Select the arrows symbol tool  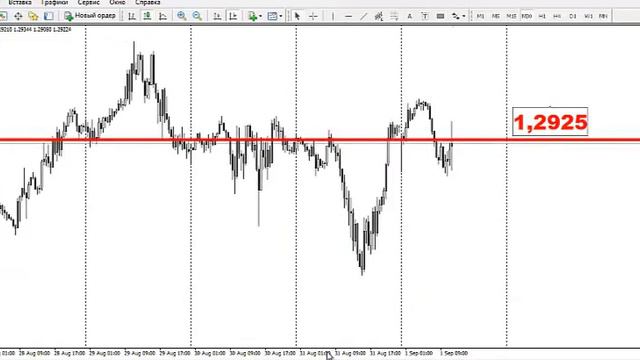[x=455, y=16]
